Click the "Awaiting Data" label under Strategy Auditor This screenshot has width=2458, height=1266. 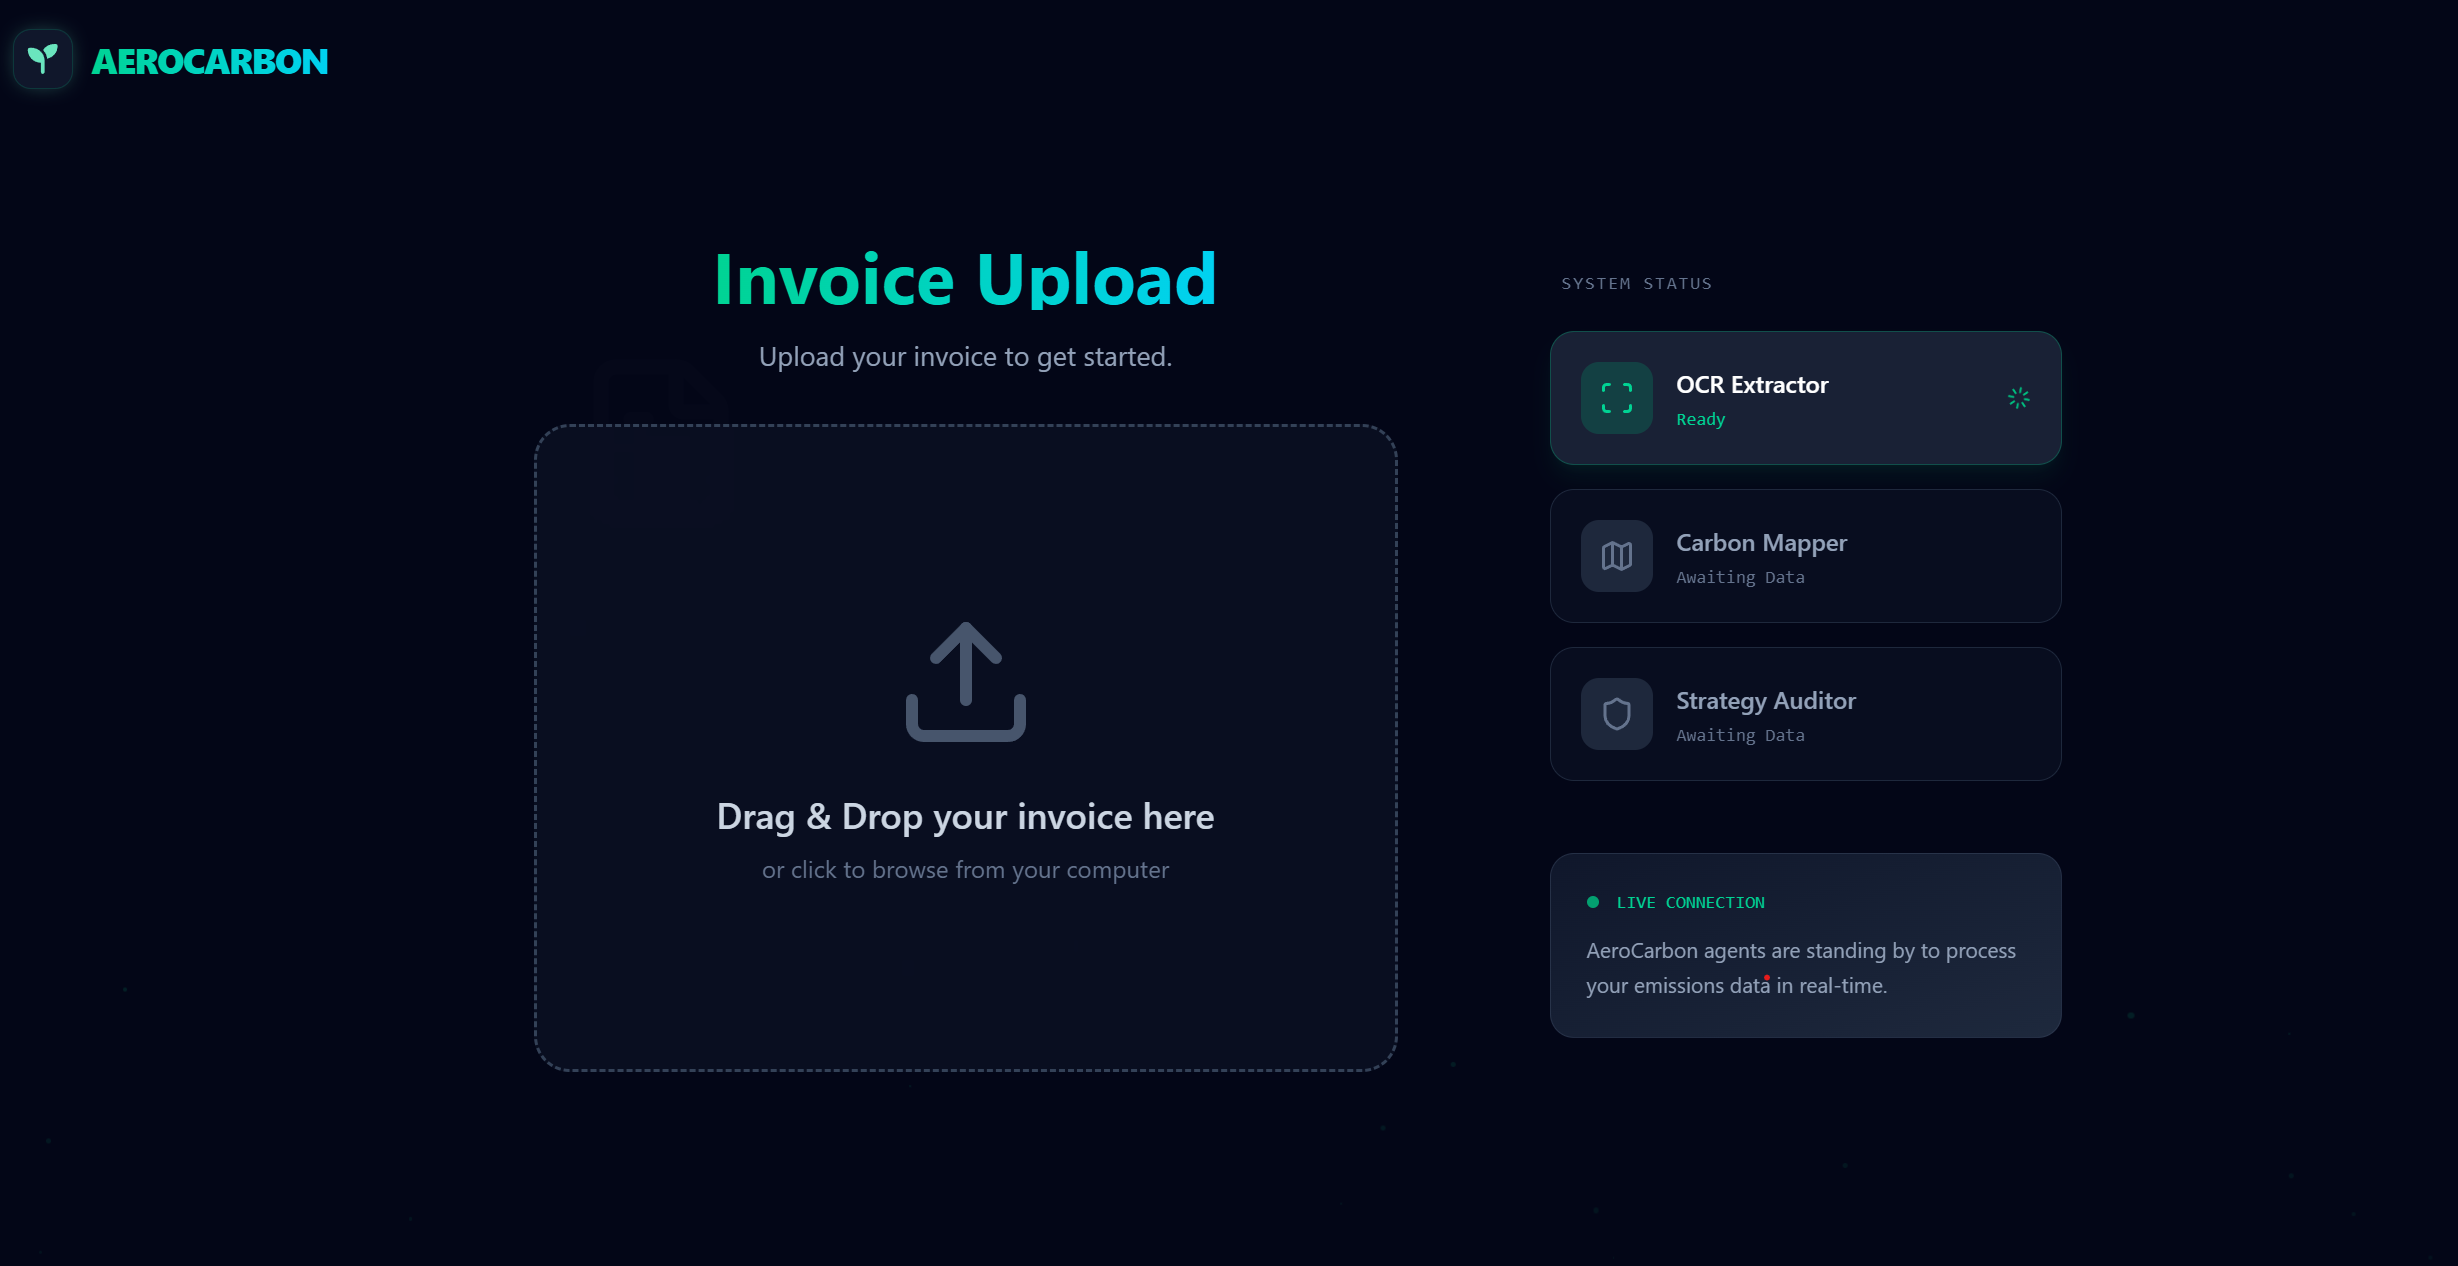click(x=1740, y=736)
